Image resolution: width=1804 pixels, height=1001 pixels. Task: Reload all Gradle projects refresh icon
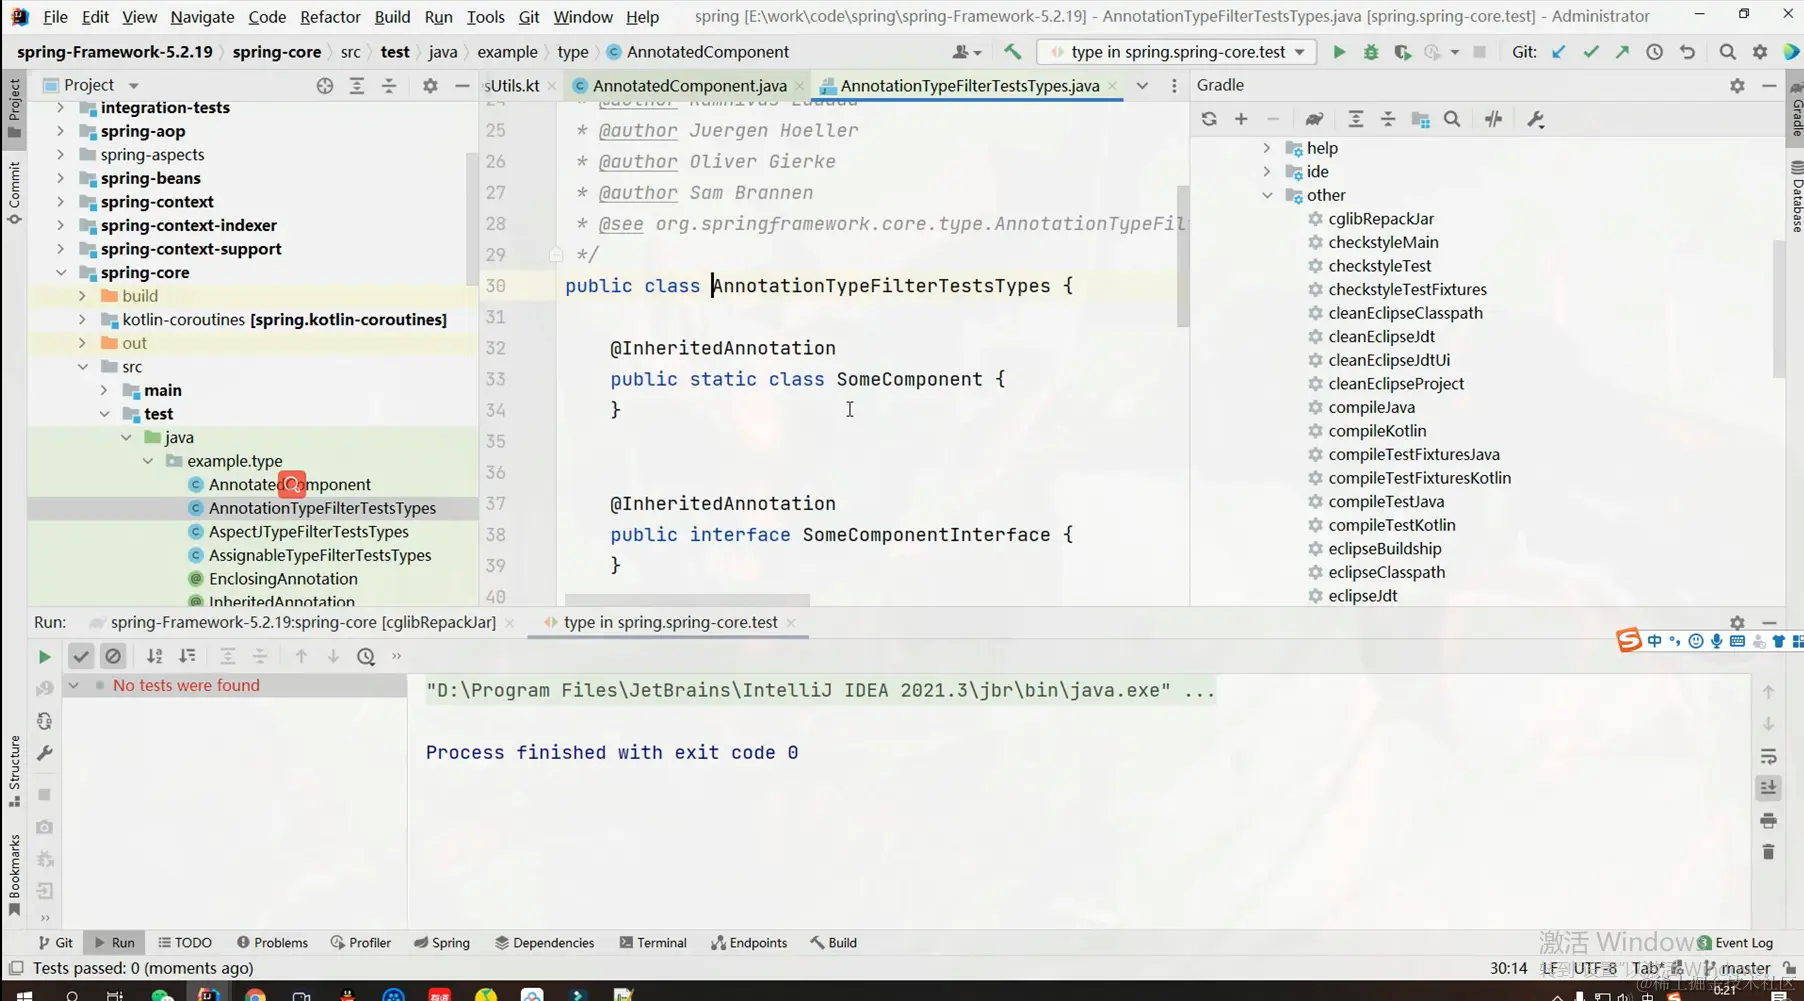coord(1209,119)
